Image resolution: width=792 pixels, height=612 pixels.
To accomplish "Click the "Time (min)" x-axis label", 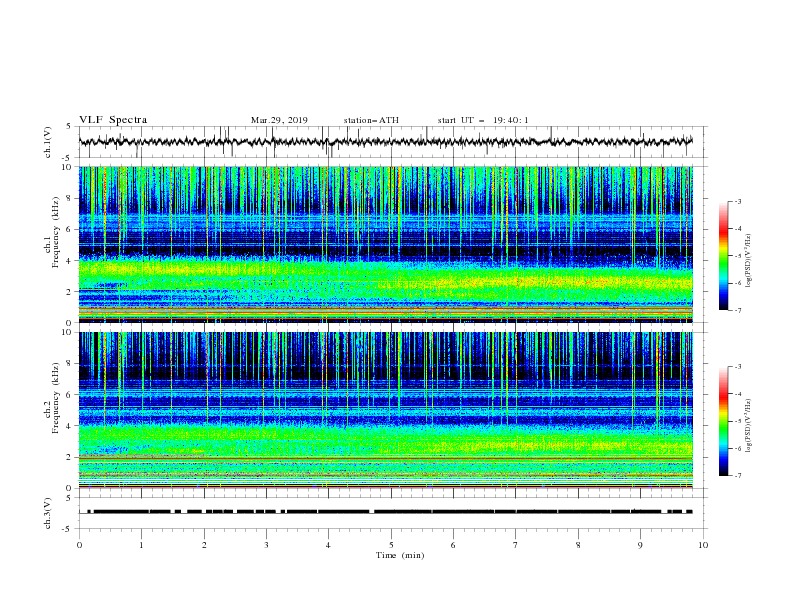I will coord(400,555).
